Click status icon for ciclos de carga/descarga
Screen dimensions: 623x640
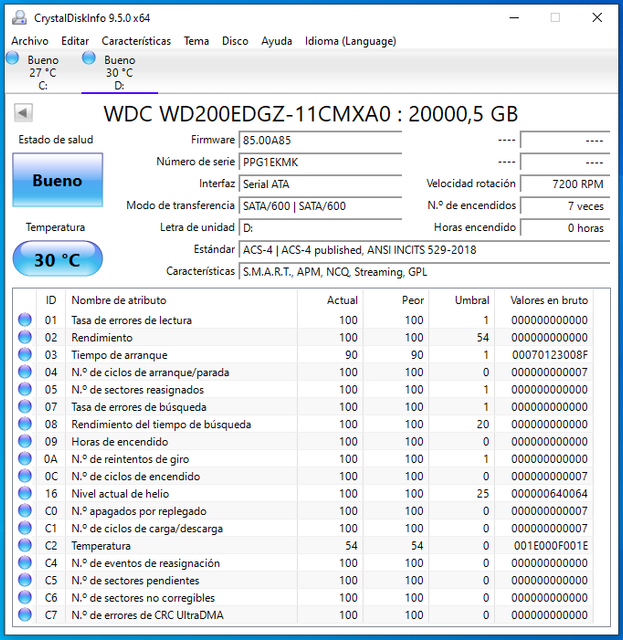click(25, 528)
